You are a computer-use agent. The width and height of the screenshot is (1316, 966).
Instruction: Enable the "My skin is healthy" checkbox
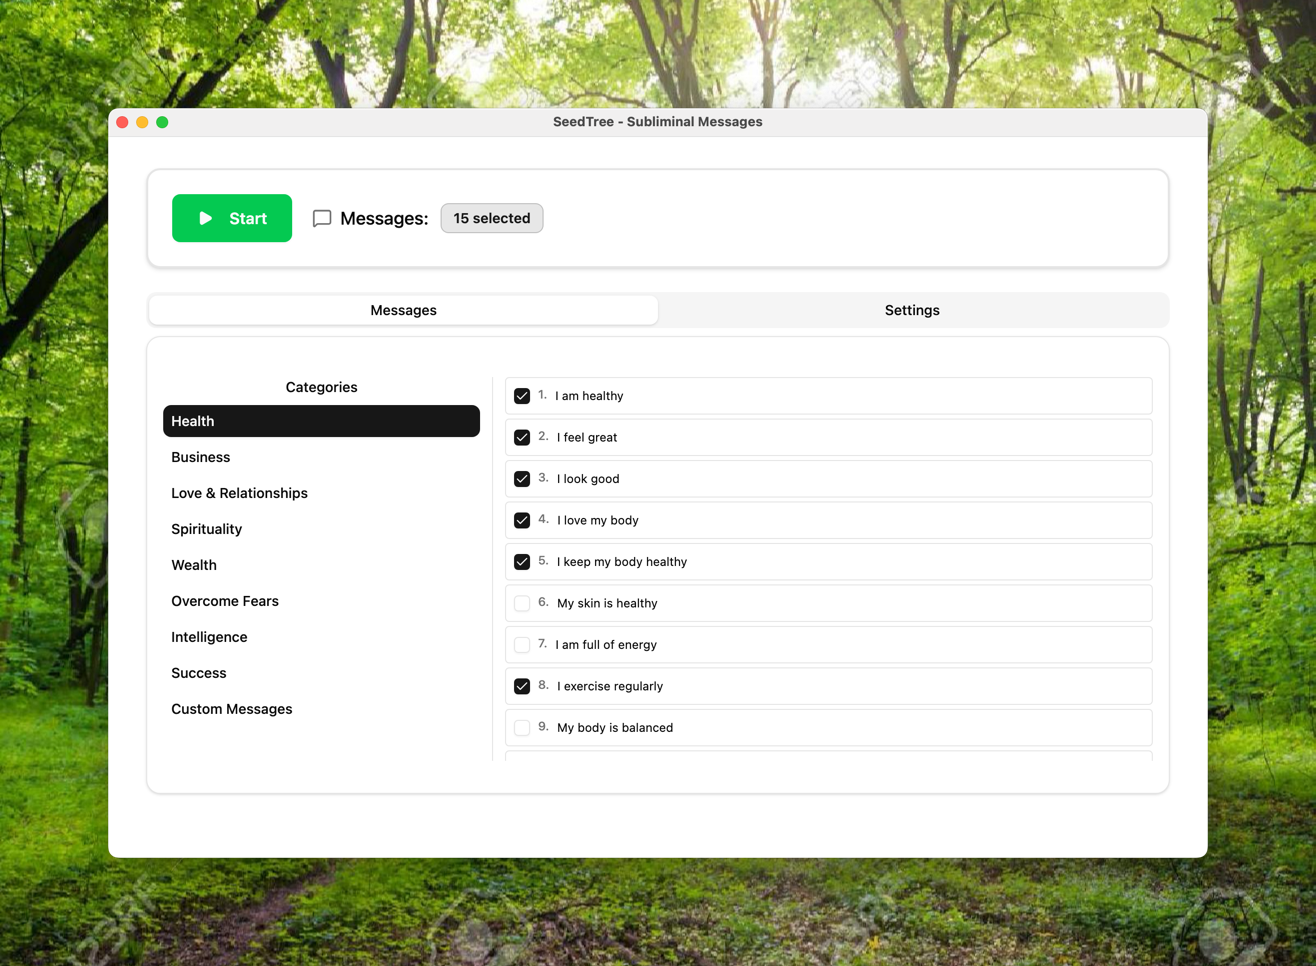pyautogui.click(x=522, y=603)
